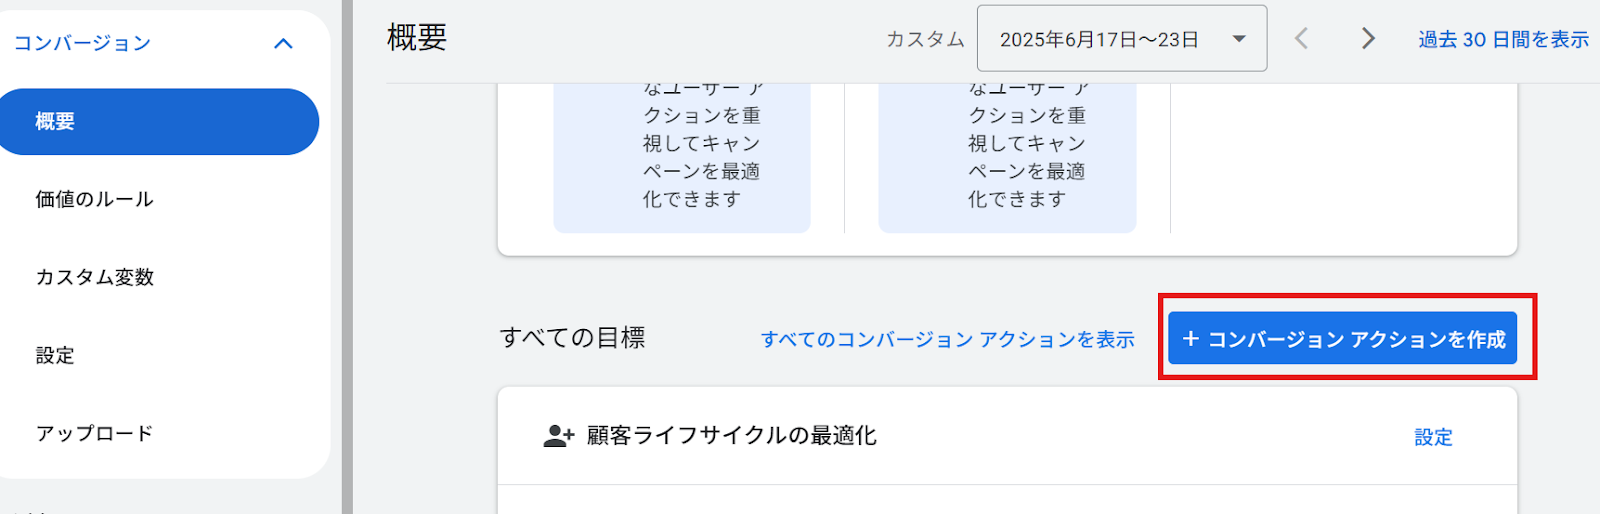Open 設定 link for 顧客ライフサイクルの最適化
Screen dimensions: 1600x514
pyautogui.click(x=1433, y=437)
